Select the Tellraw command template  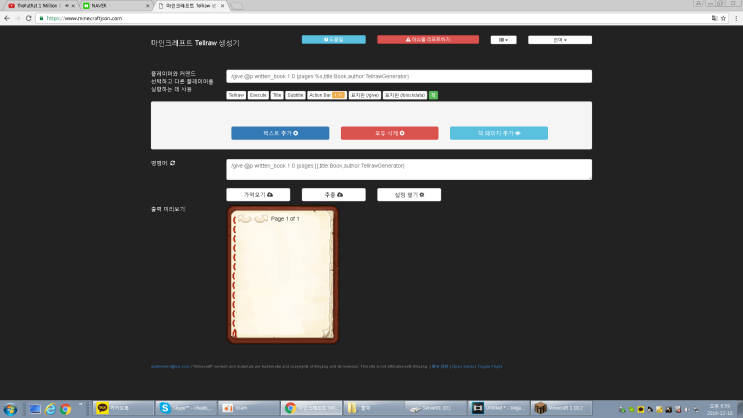pyautogui.click(x=236, y=95)
